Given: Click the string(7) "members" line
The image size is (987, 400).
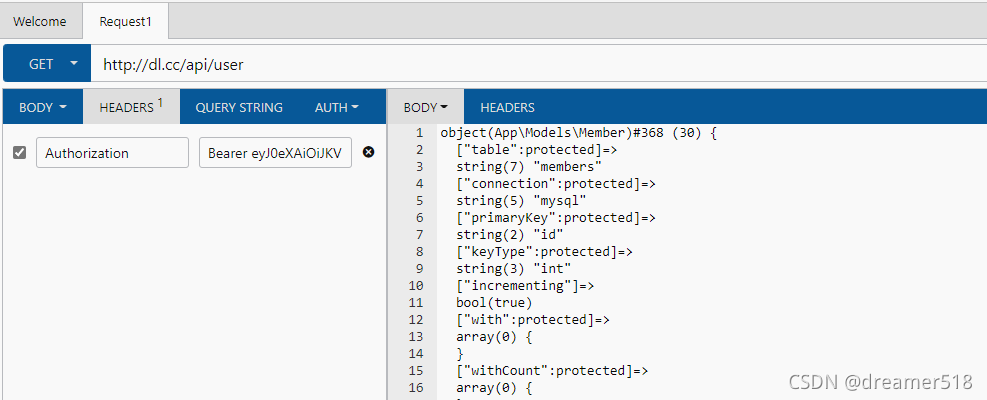Looking at the screenshot, I should pos(529,167).
